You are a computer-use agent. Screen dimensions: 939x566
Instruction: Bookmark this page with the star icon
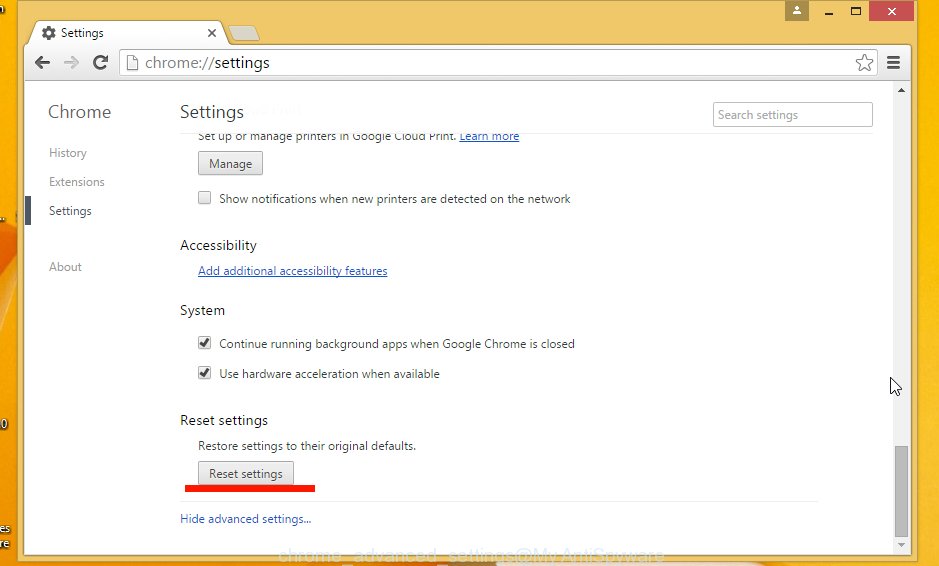[x=864, y=62]
